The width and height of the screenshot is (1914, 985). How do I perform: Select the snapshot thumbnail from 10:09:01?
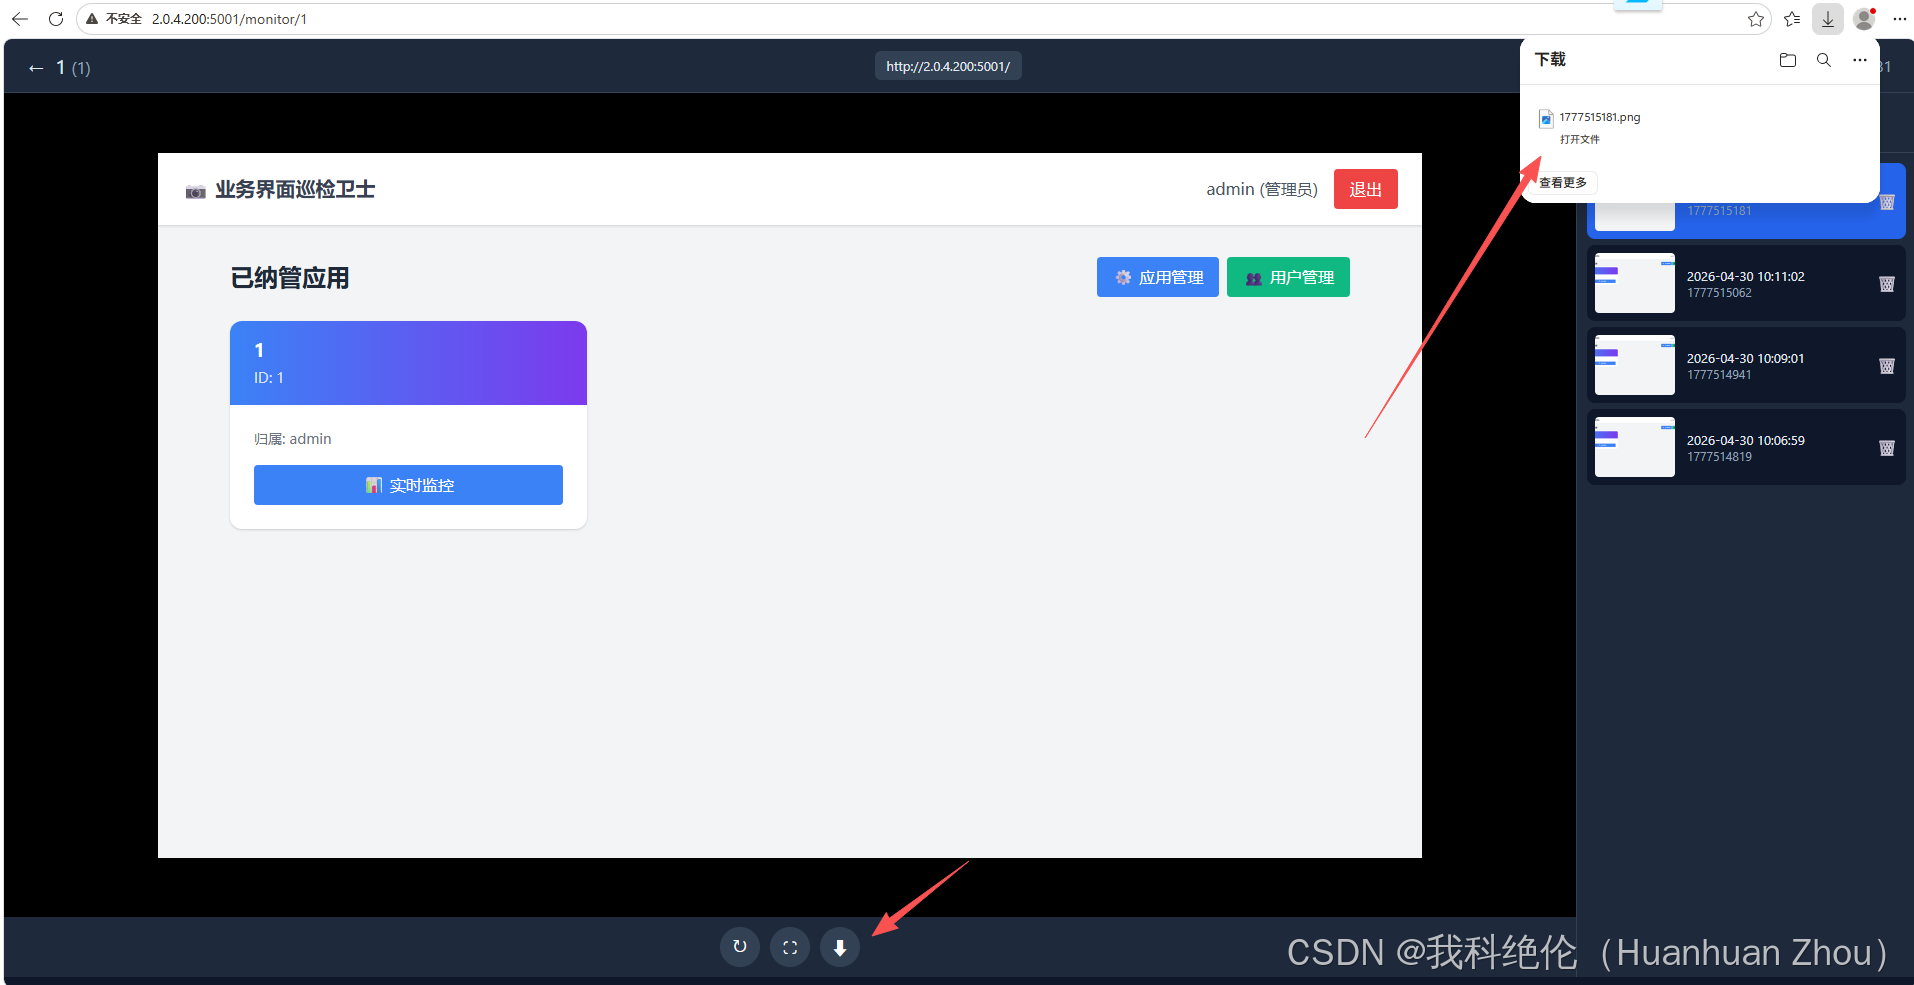coord(1635,365)
